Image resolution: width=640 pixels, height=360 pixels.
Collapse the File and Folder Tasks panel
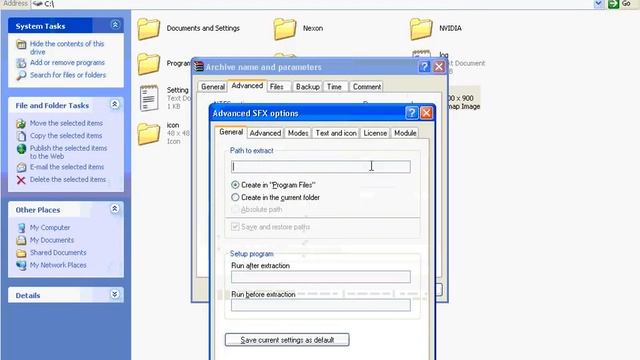click(x=115, y=105)
